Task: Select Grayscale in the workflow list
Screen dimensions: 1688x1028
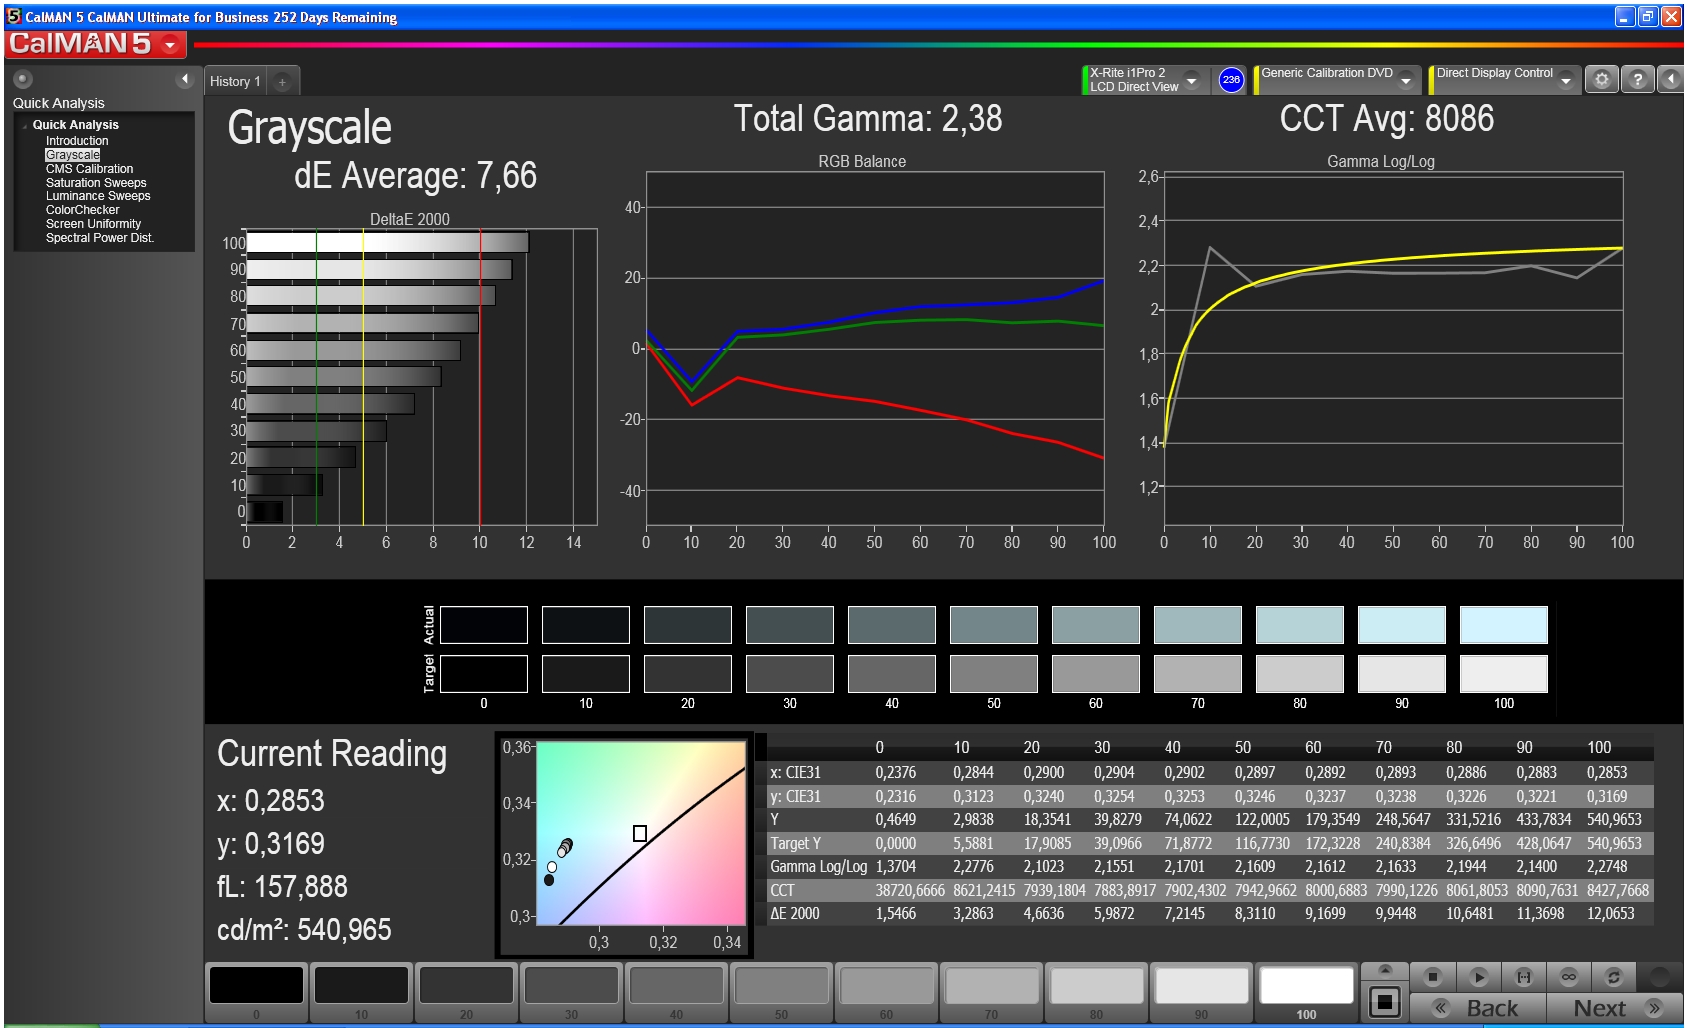Action: pos(72,155)
